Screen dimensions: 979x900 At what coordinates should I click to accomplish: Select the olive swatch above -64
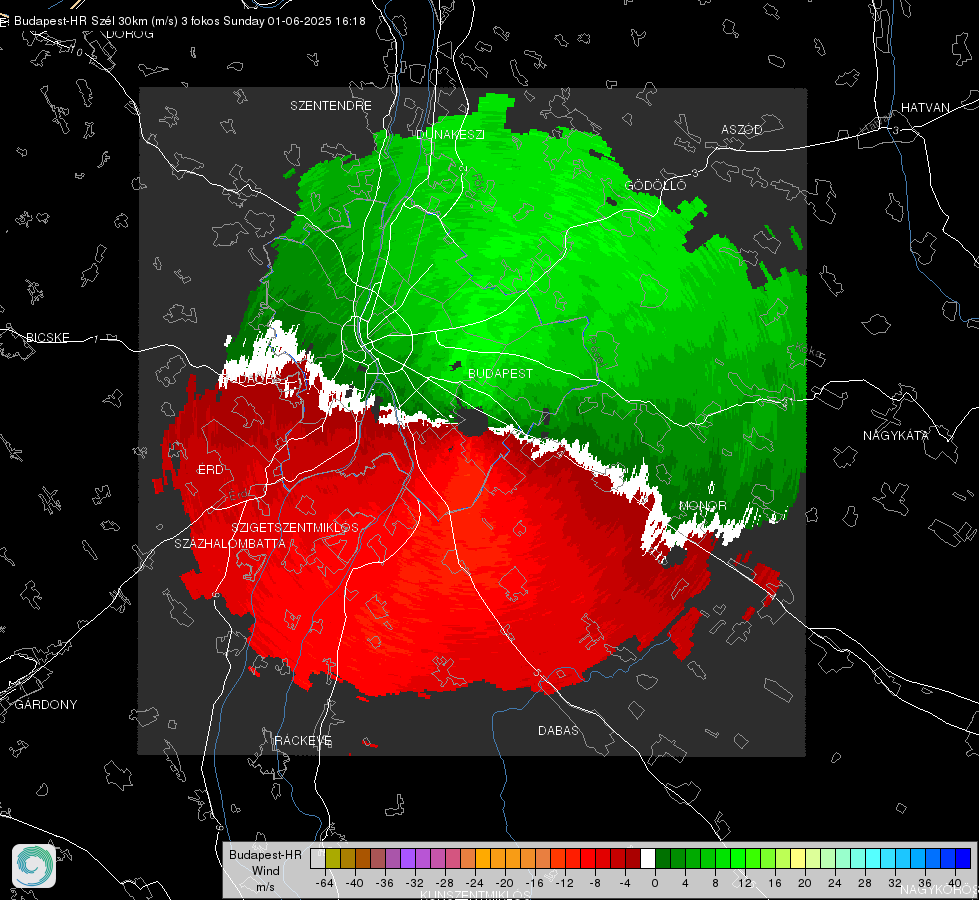(x=333, y=858)
